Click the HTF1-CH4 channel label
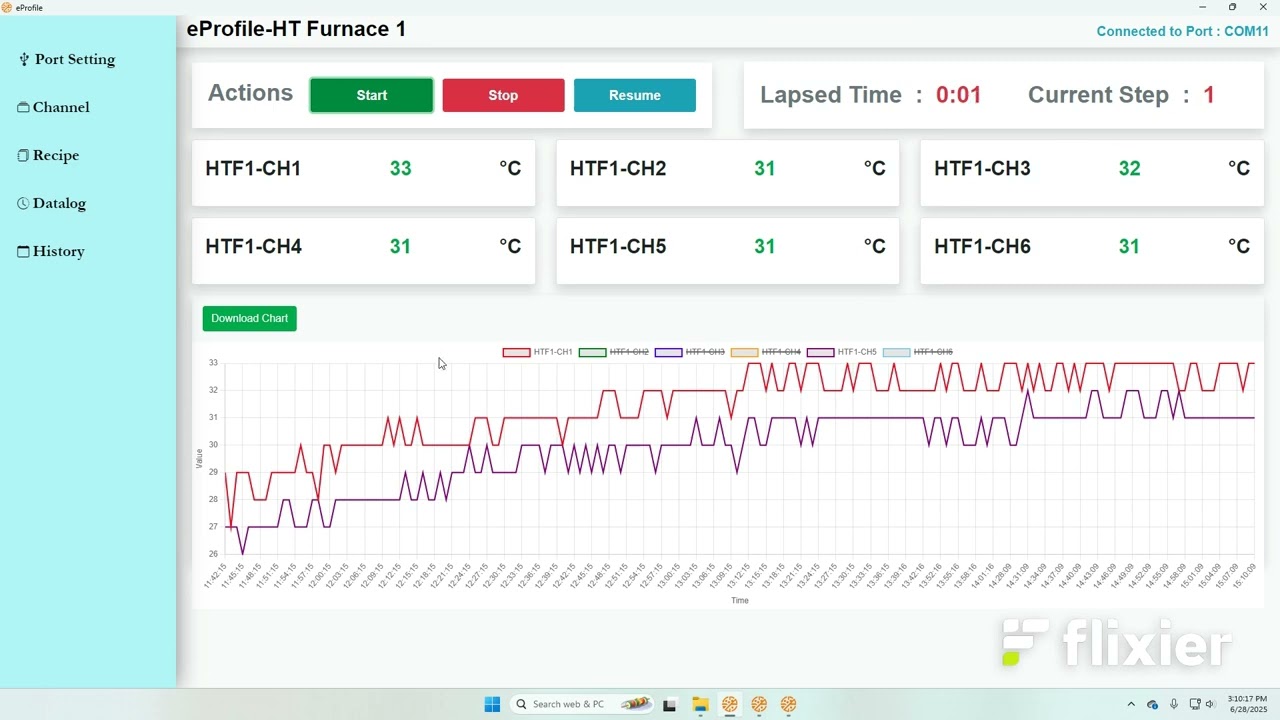The width and height of the screenshot is (1280, 720). [253, 246]
